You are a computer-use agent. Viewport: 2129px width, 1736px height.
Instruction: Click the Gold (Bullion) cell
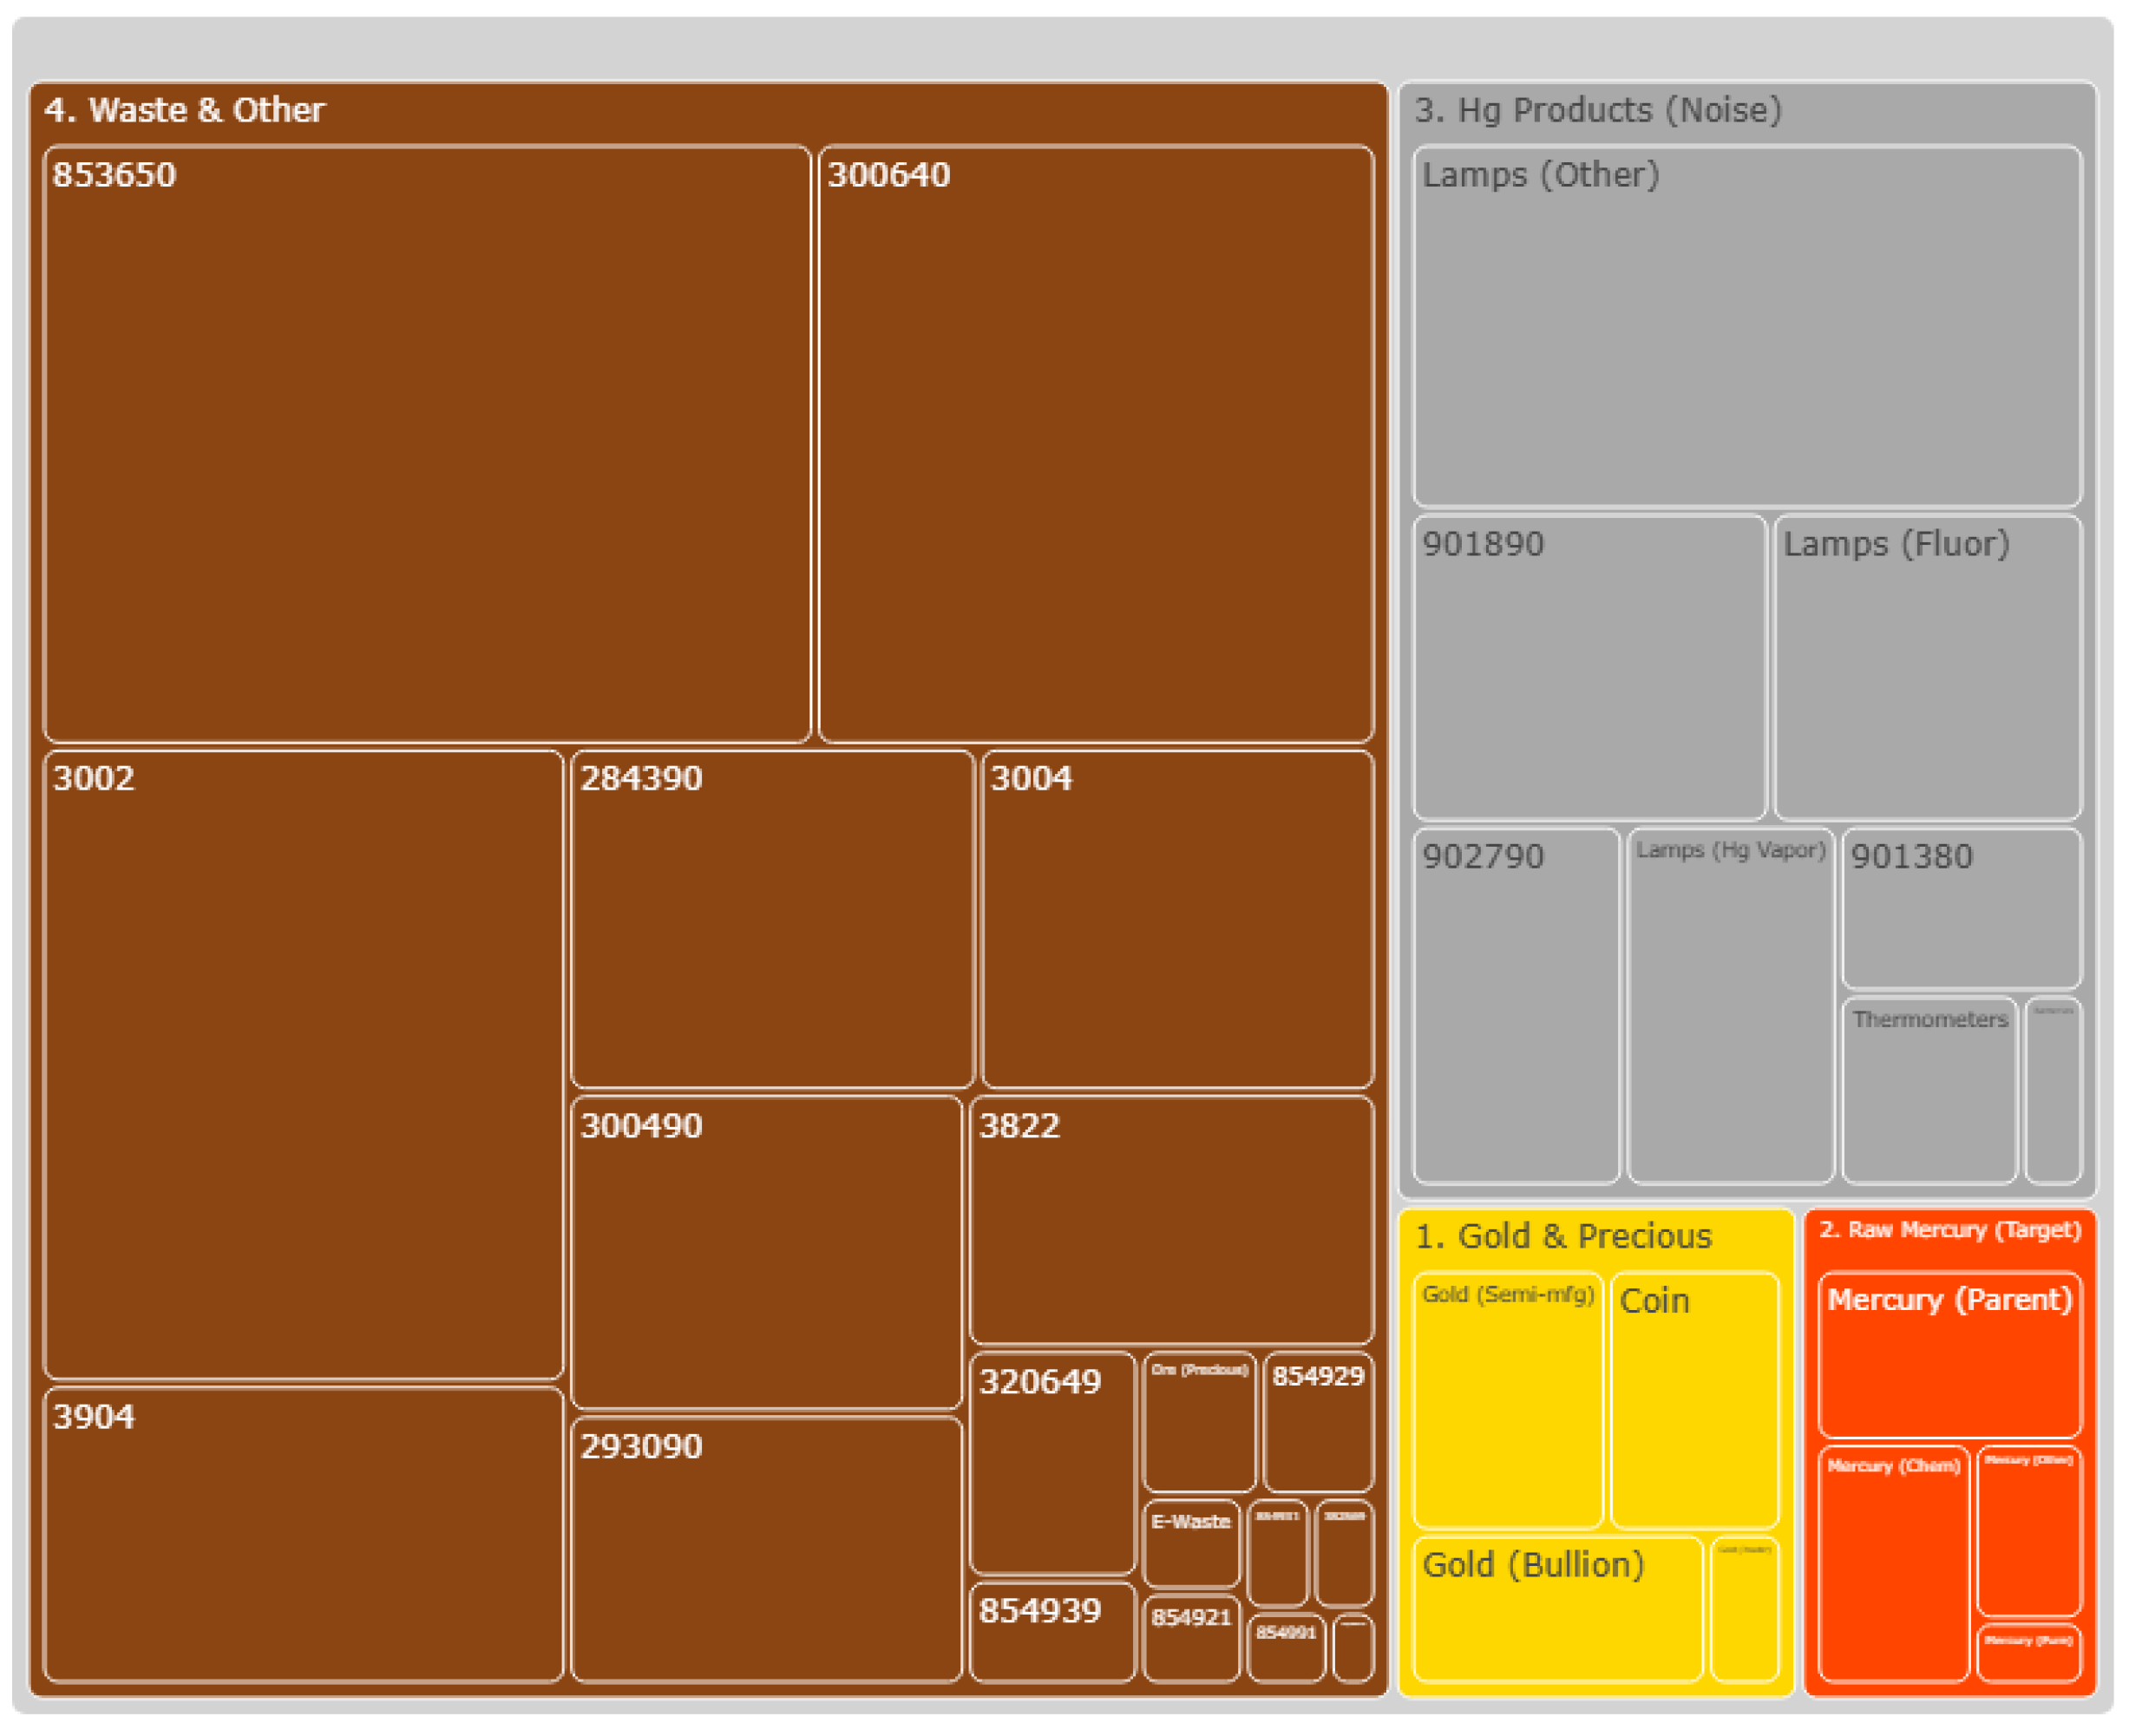(x=1557, y=1612)
